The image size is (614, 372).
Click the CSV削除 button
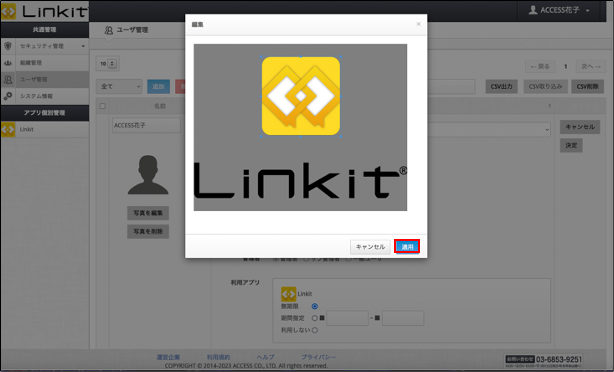coord(587,87)
